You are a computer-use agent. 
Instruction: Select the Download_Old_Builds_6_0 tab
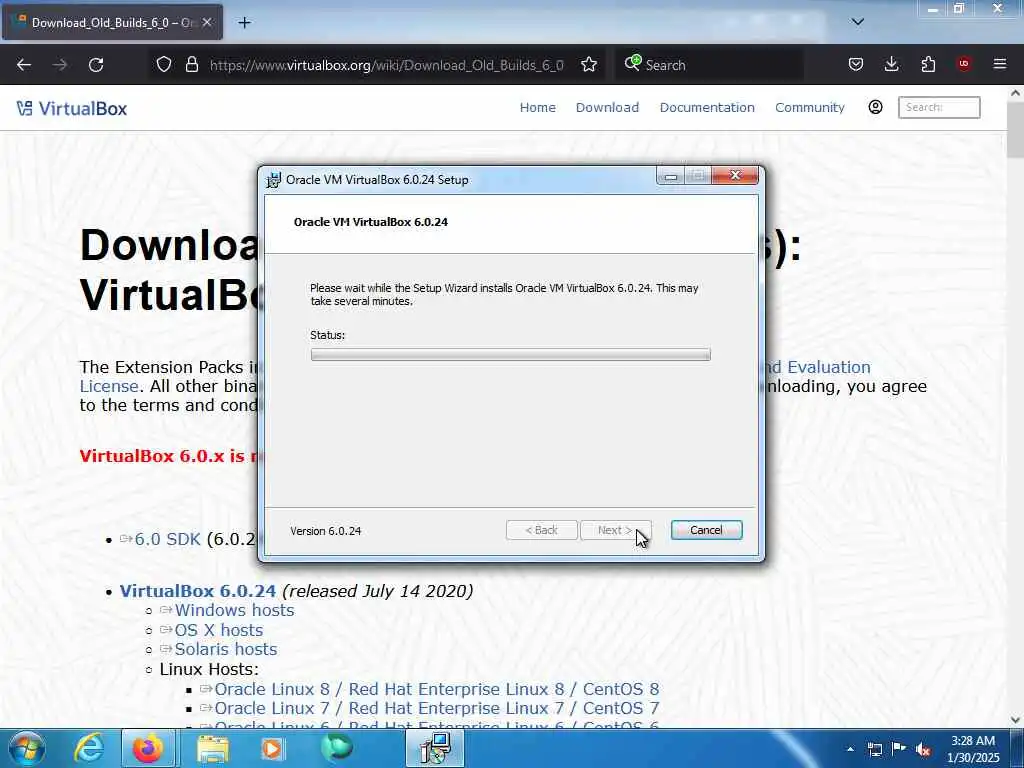click(112, 22)
